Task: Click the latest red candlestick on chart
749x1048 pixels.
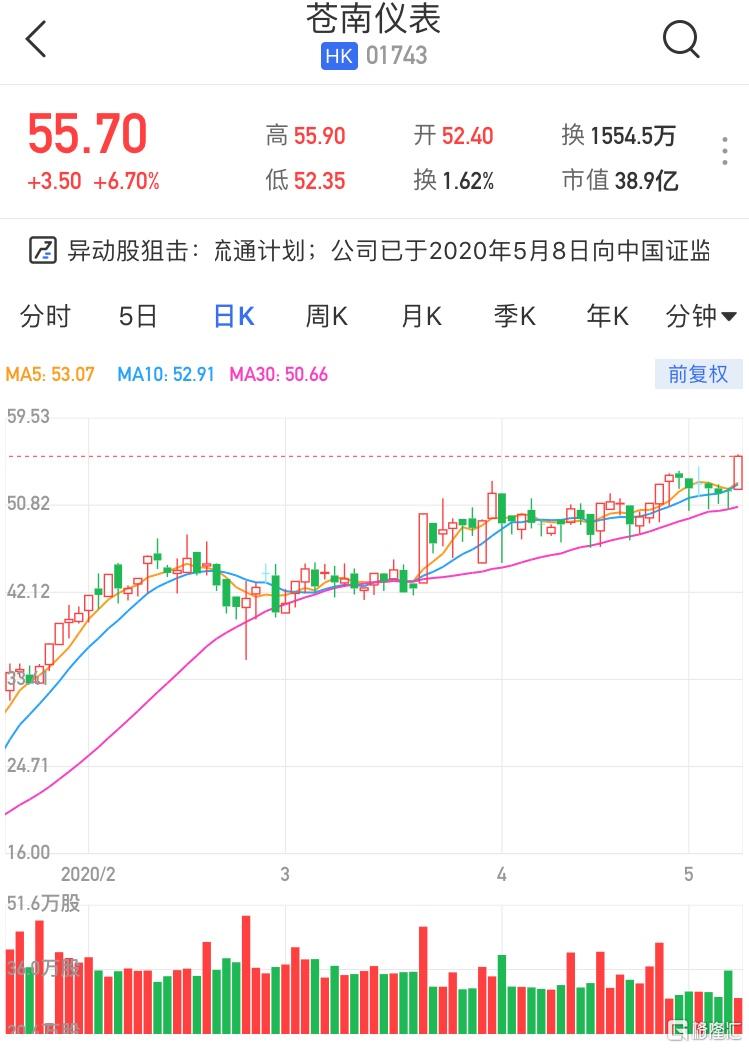Action: tap(738, 472)
